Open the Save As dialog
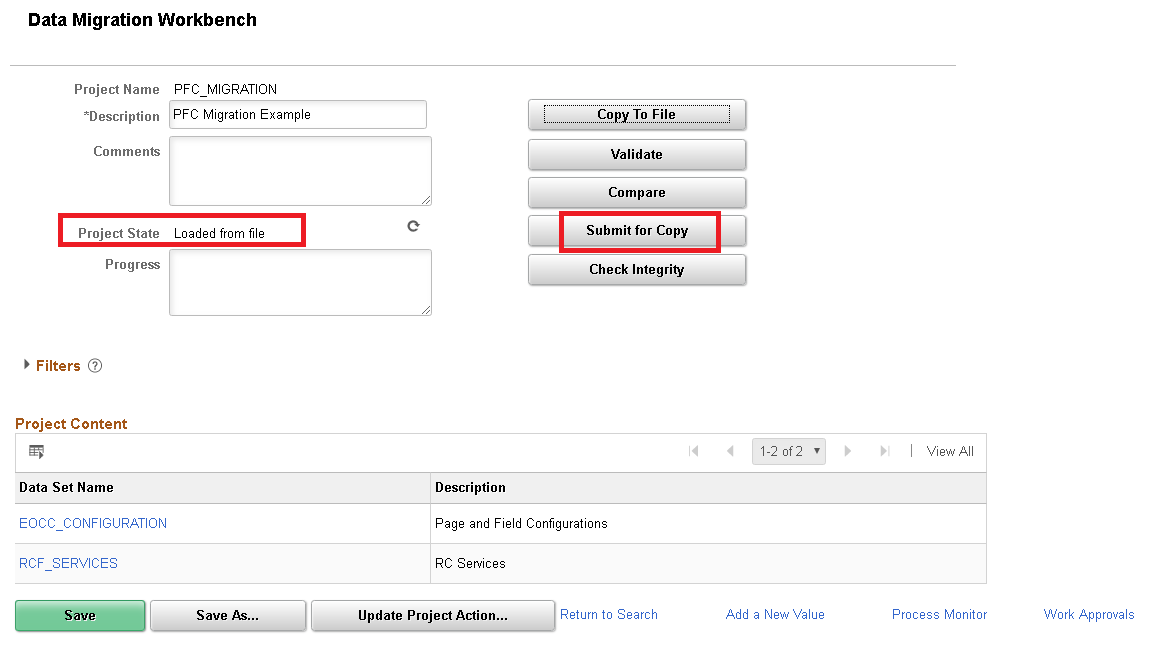 tap(227, 615)
